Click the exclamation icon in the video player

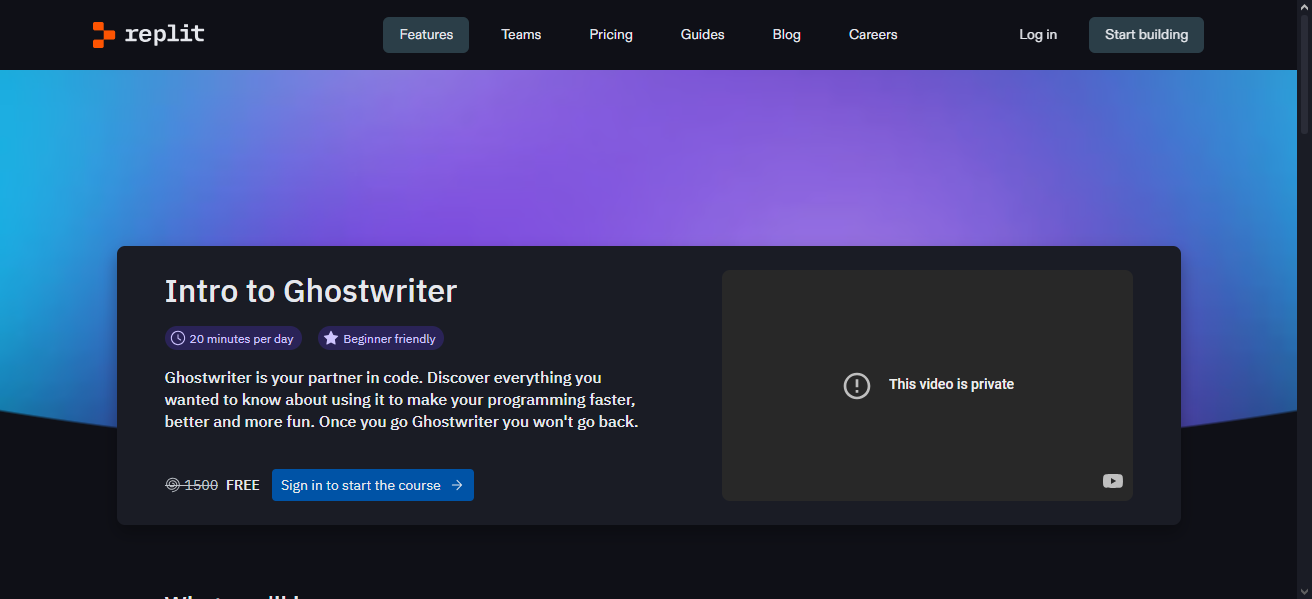857,385
